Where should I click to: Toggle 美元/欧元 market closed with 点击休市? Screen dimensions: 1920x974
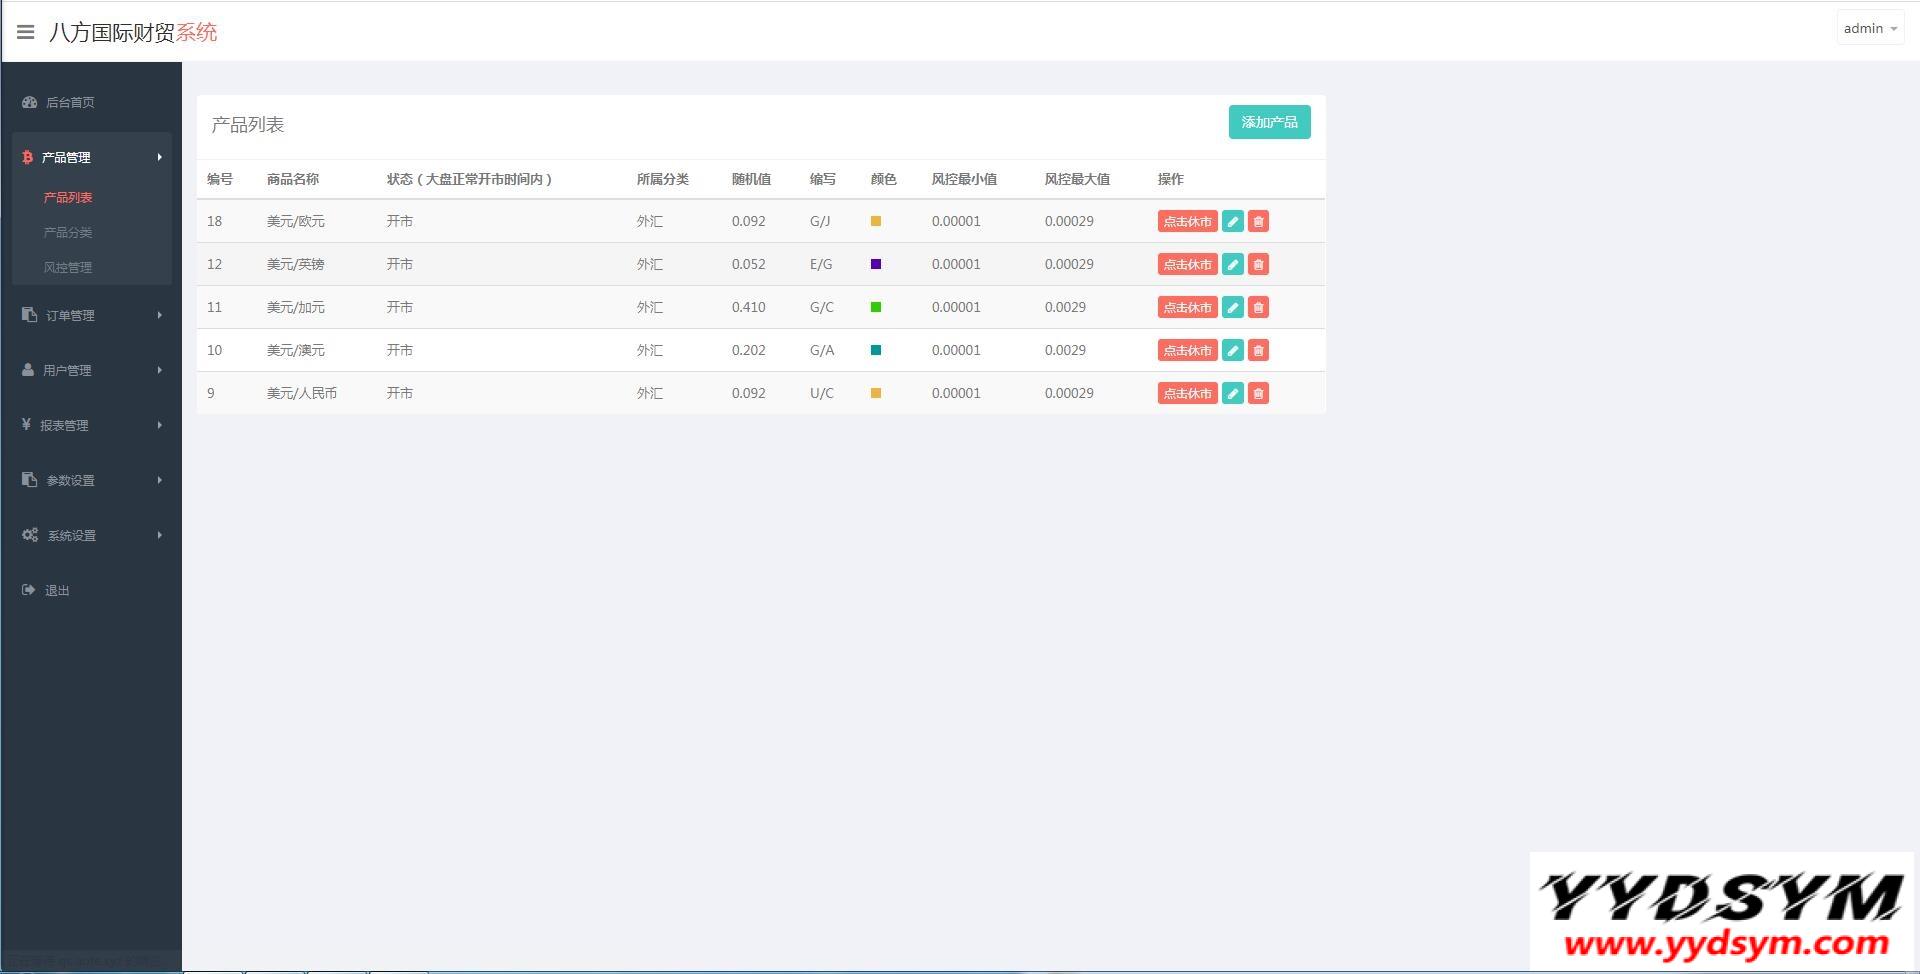click(1187, 222)
